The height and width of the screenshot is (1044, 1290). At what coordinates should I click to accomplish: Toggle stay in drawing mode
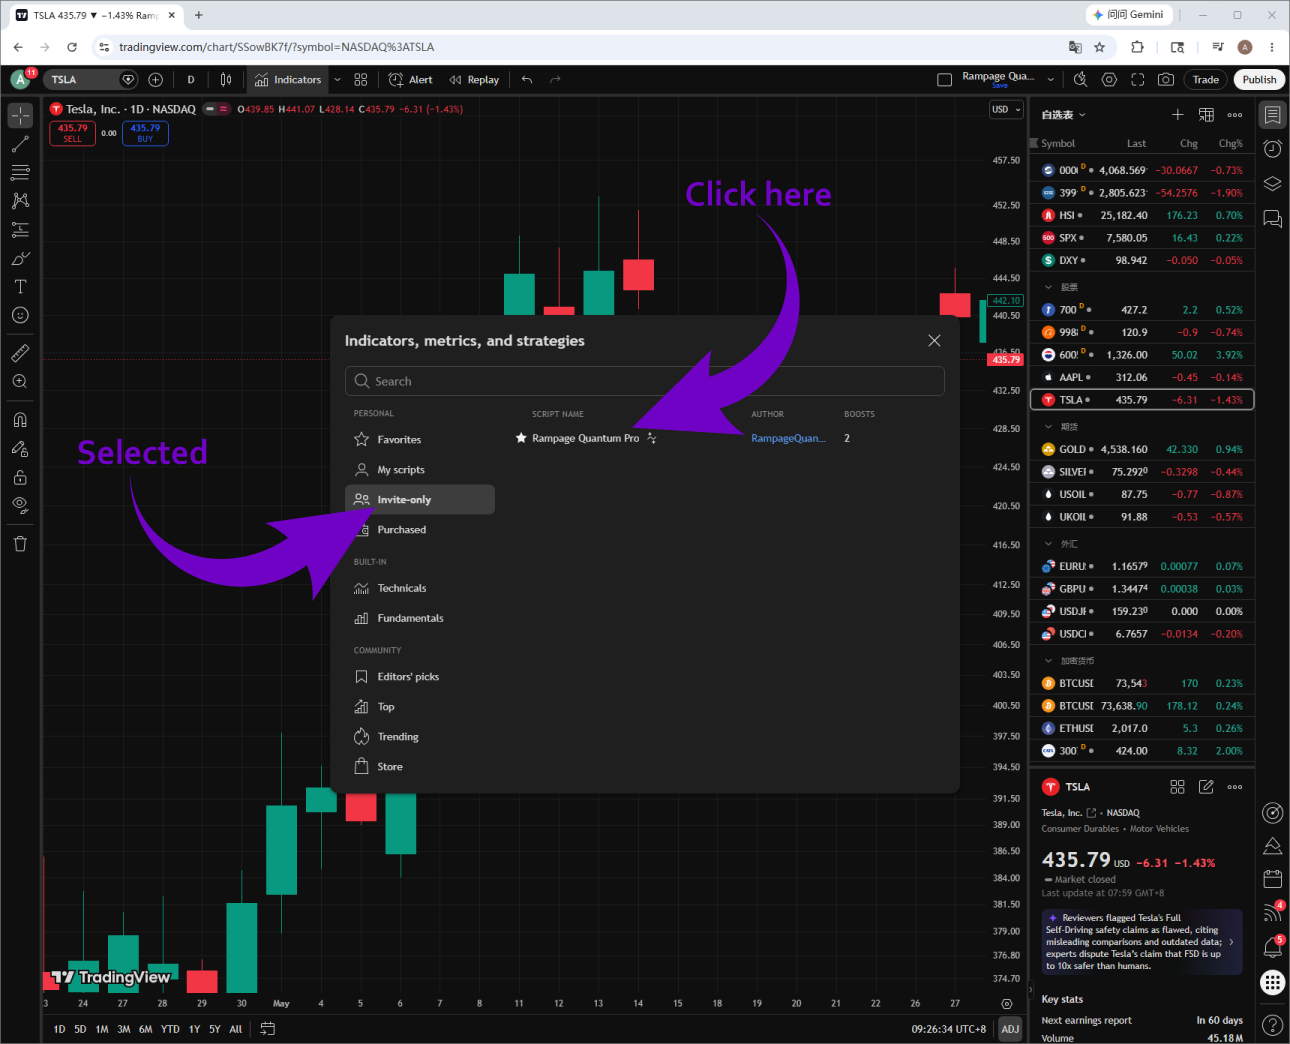(20, 449)
